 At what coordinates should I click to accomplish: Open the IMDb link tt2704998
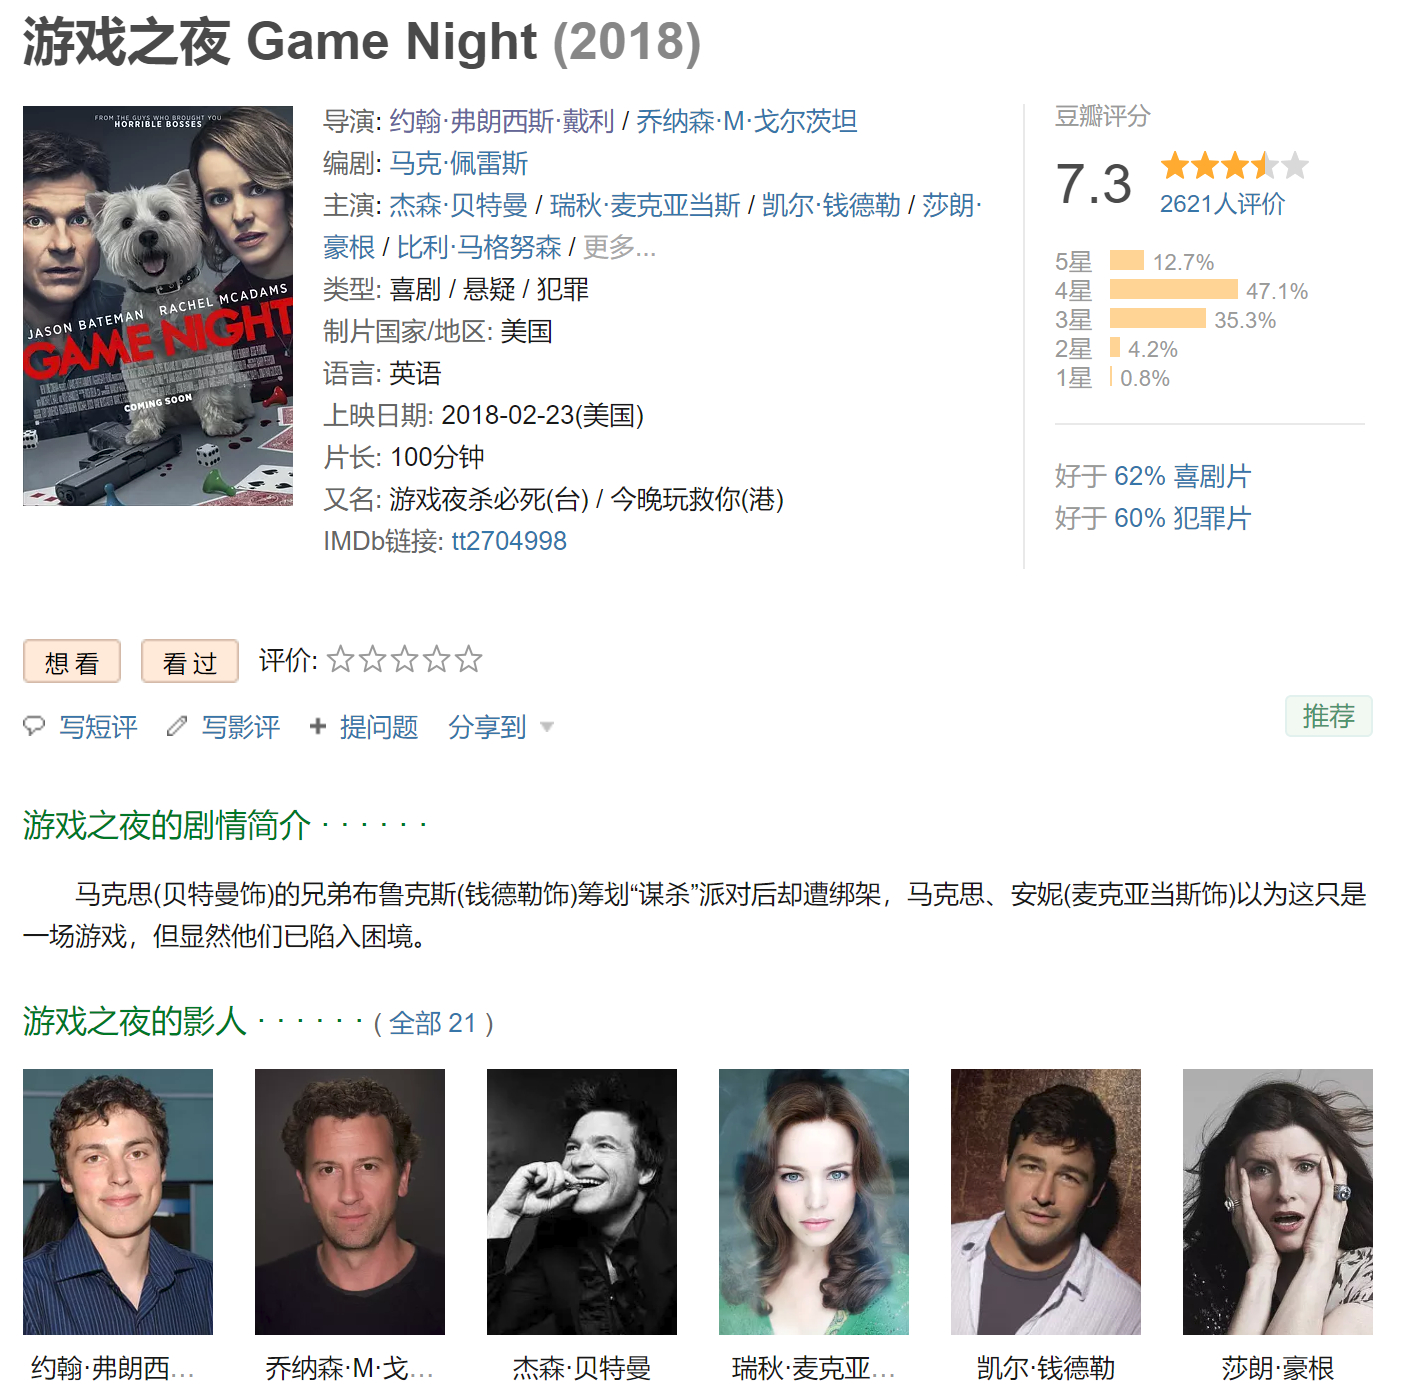(509, 541)
